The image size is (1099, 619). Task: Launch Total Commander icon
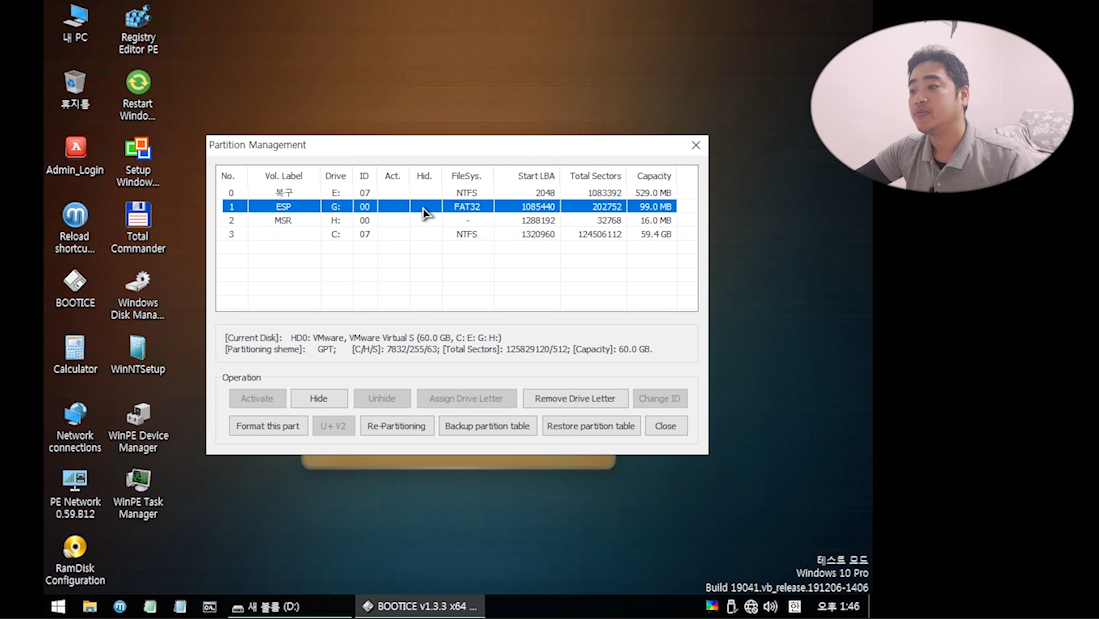tap(138, 229)
